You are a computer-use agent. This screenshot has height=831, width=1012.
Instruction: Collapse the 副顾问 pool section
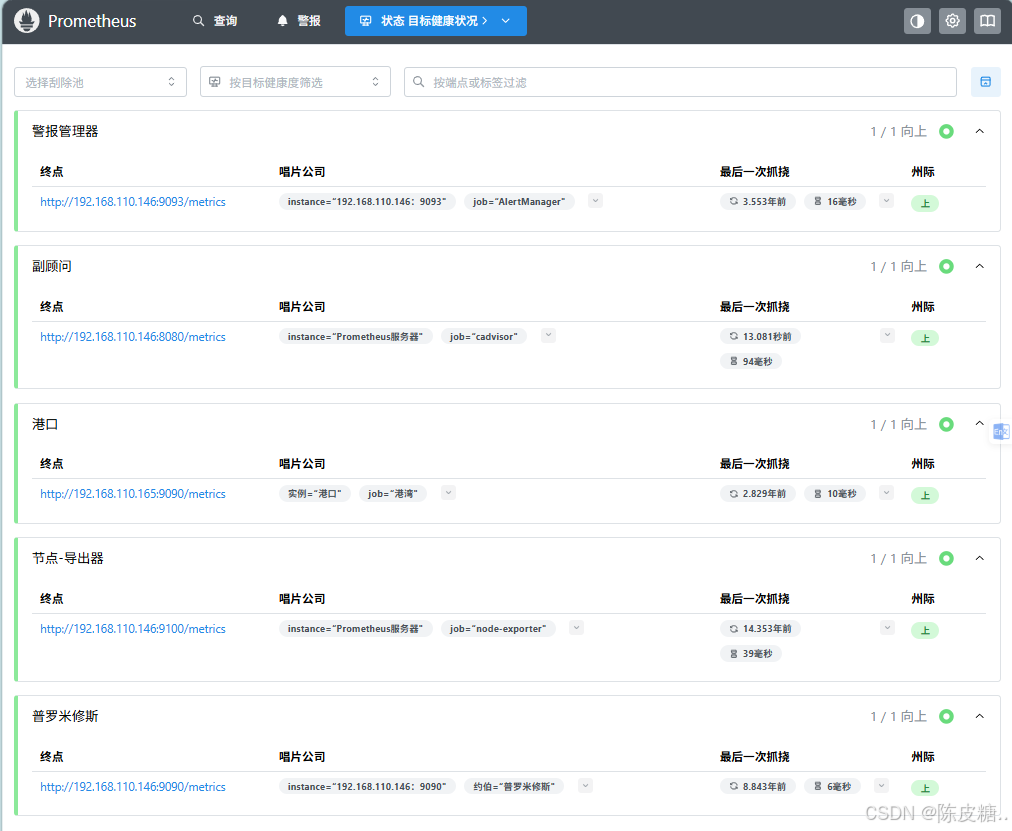(x=980, y=266)
